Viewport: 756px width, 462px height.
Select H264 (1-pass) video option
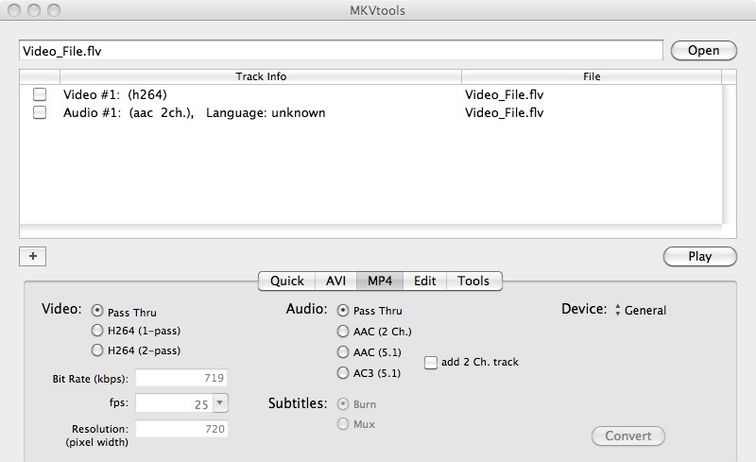point(97,330)
